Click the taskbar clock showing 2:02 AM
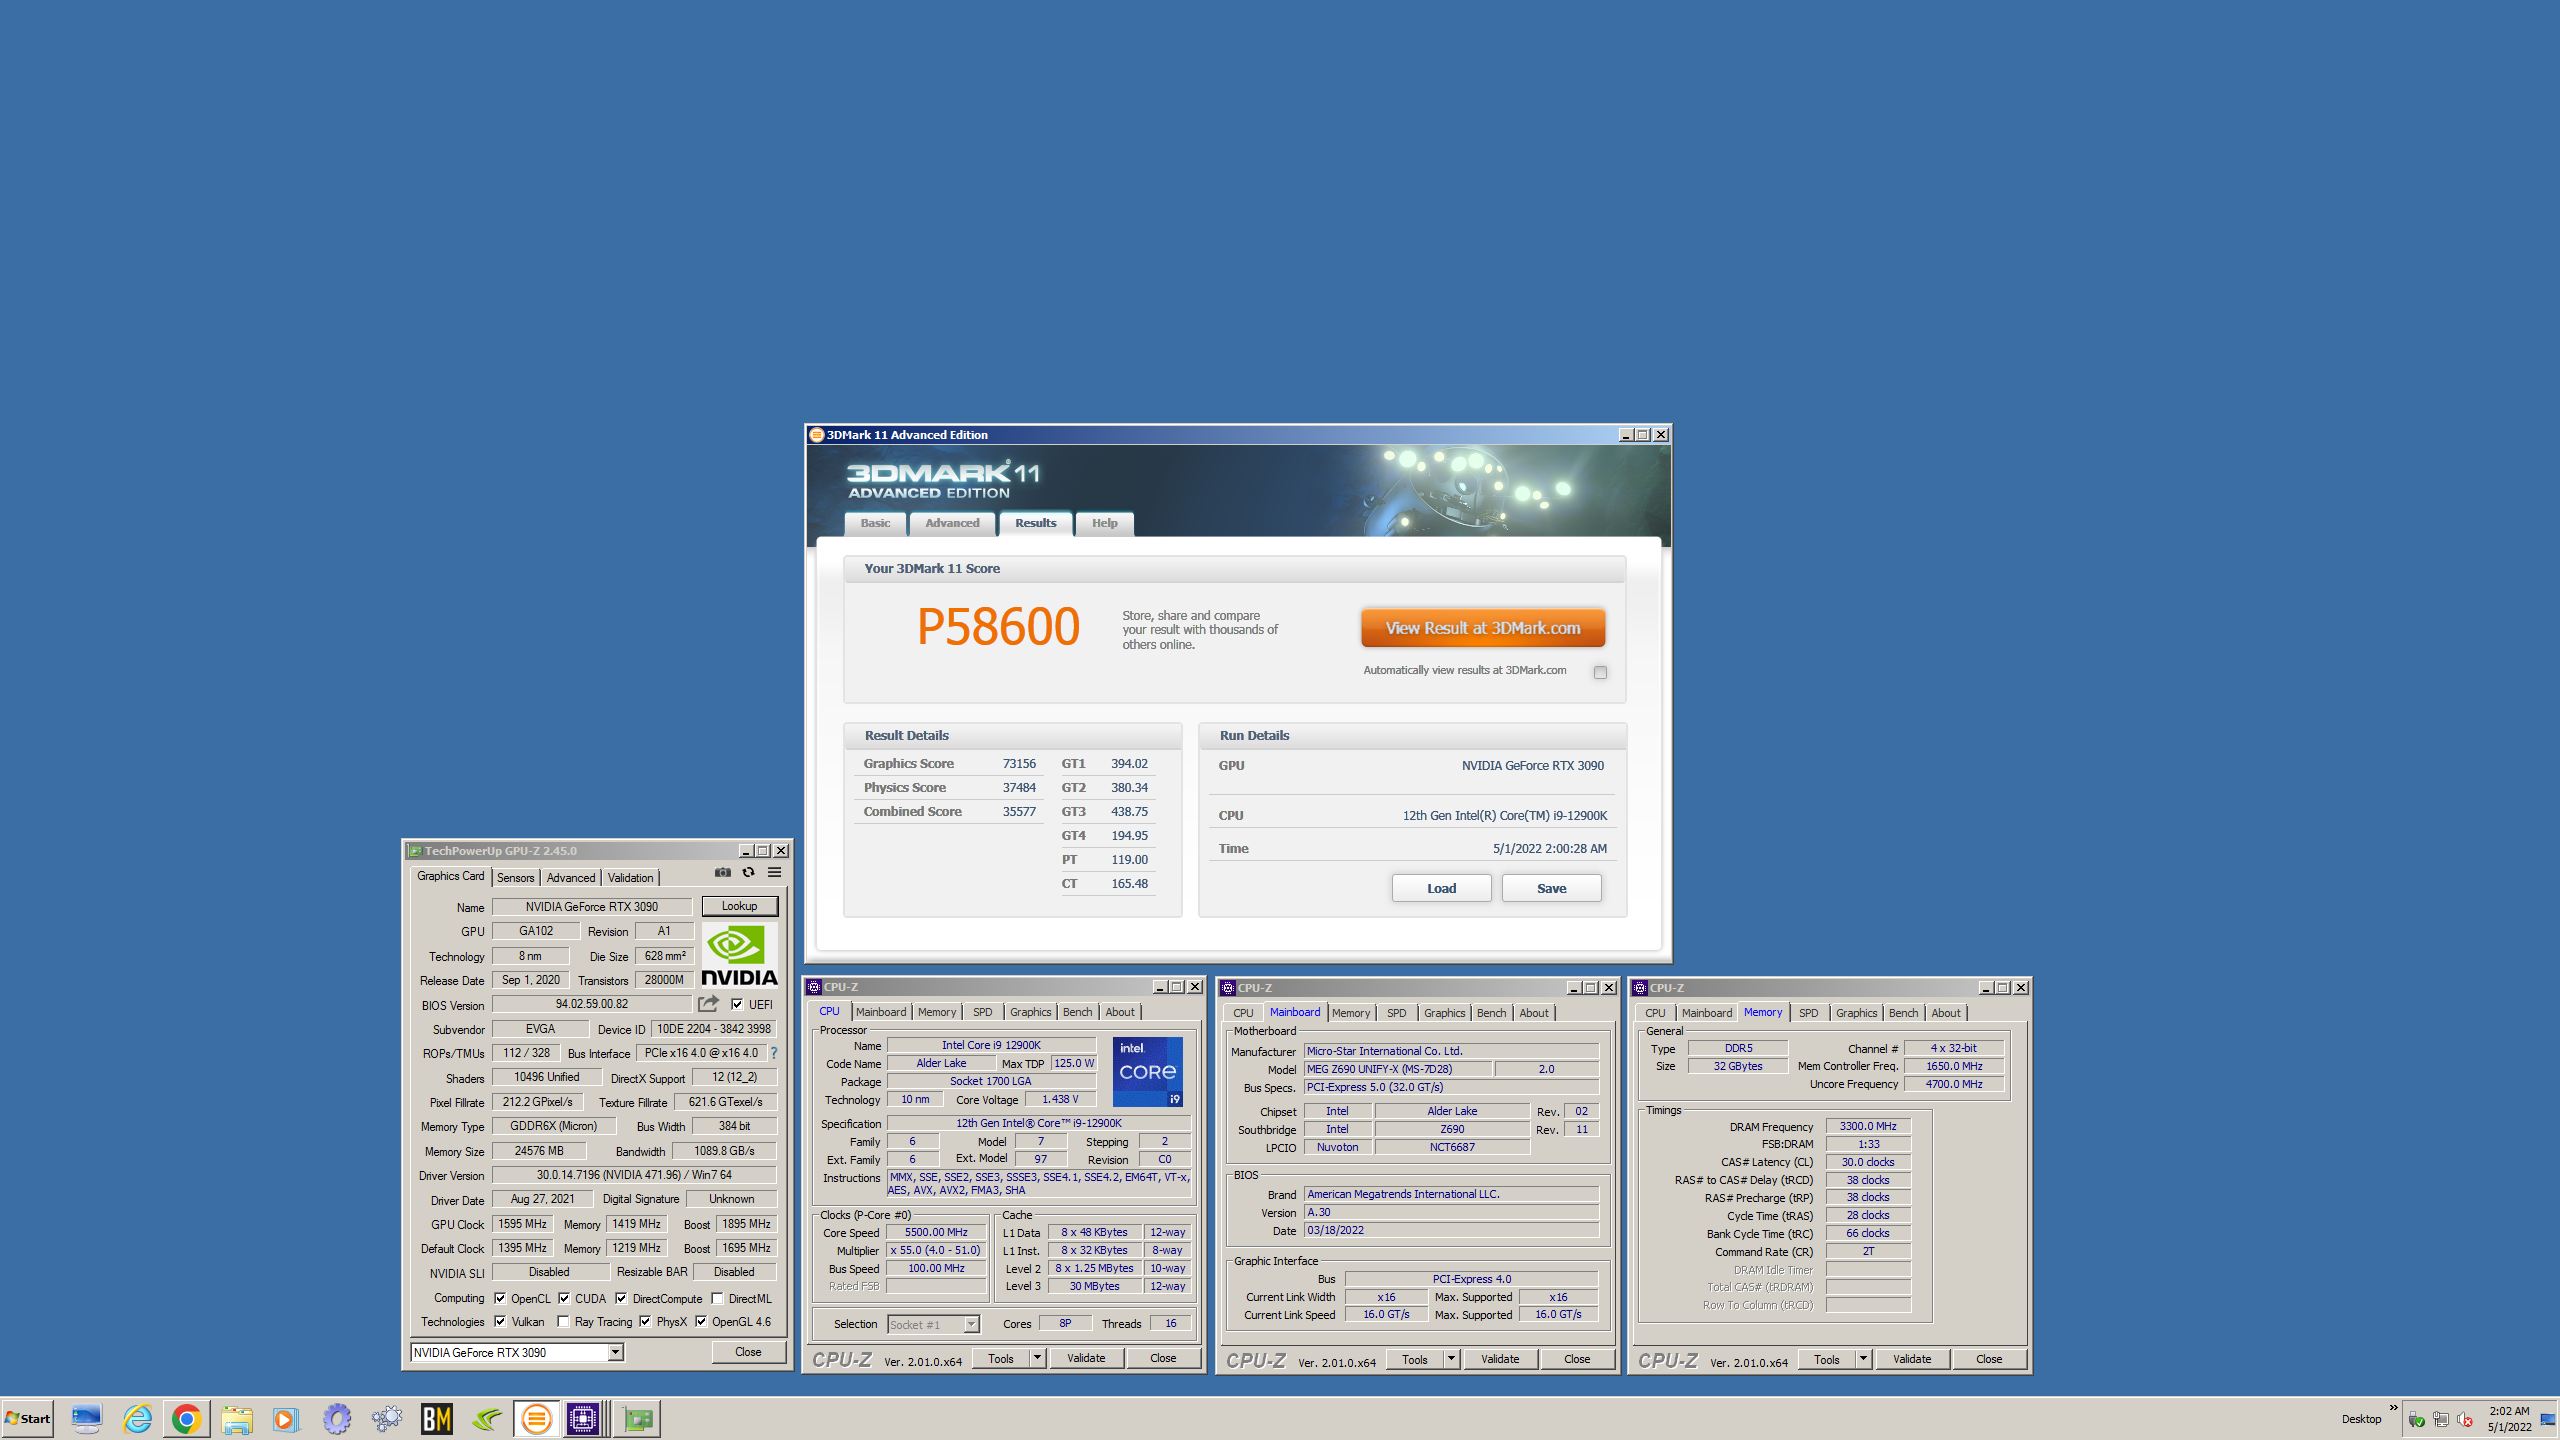Image resolution: width=2560 pixels, height=1440 pixels. (2509, 1418)
